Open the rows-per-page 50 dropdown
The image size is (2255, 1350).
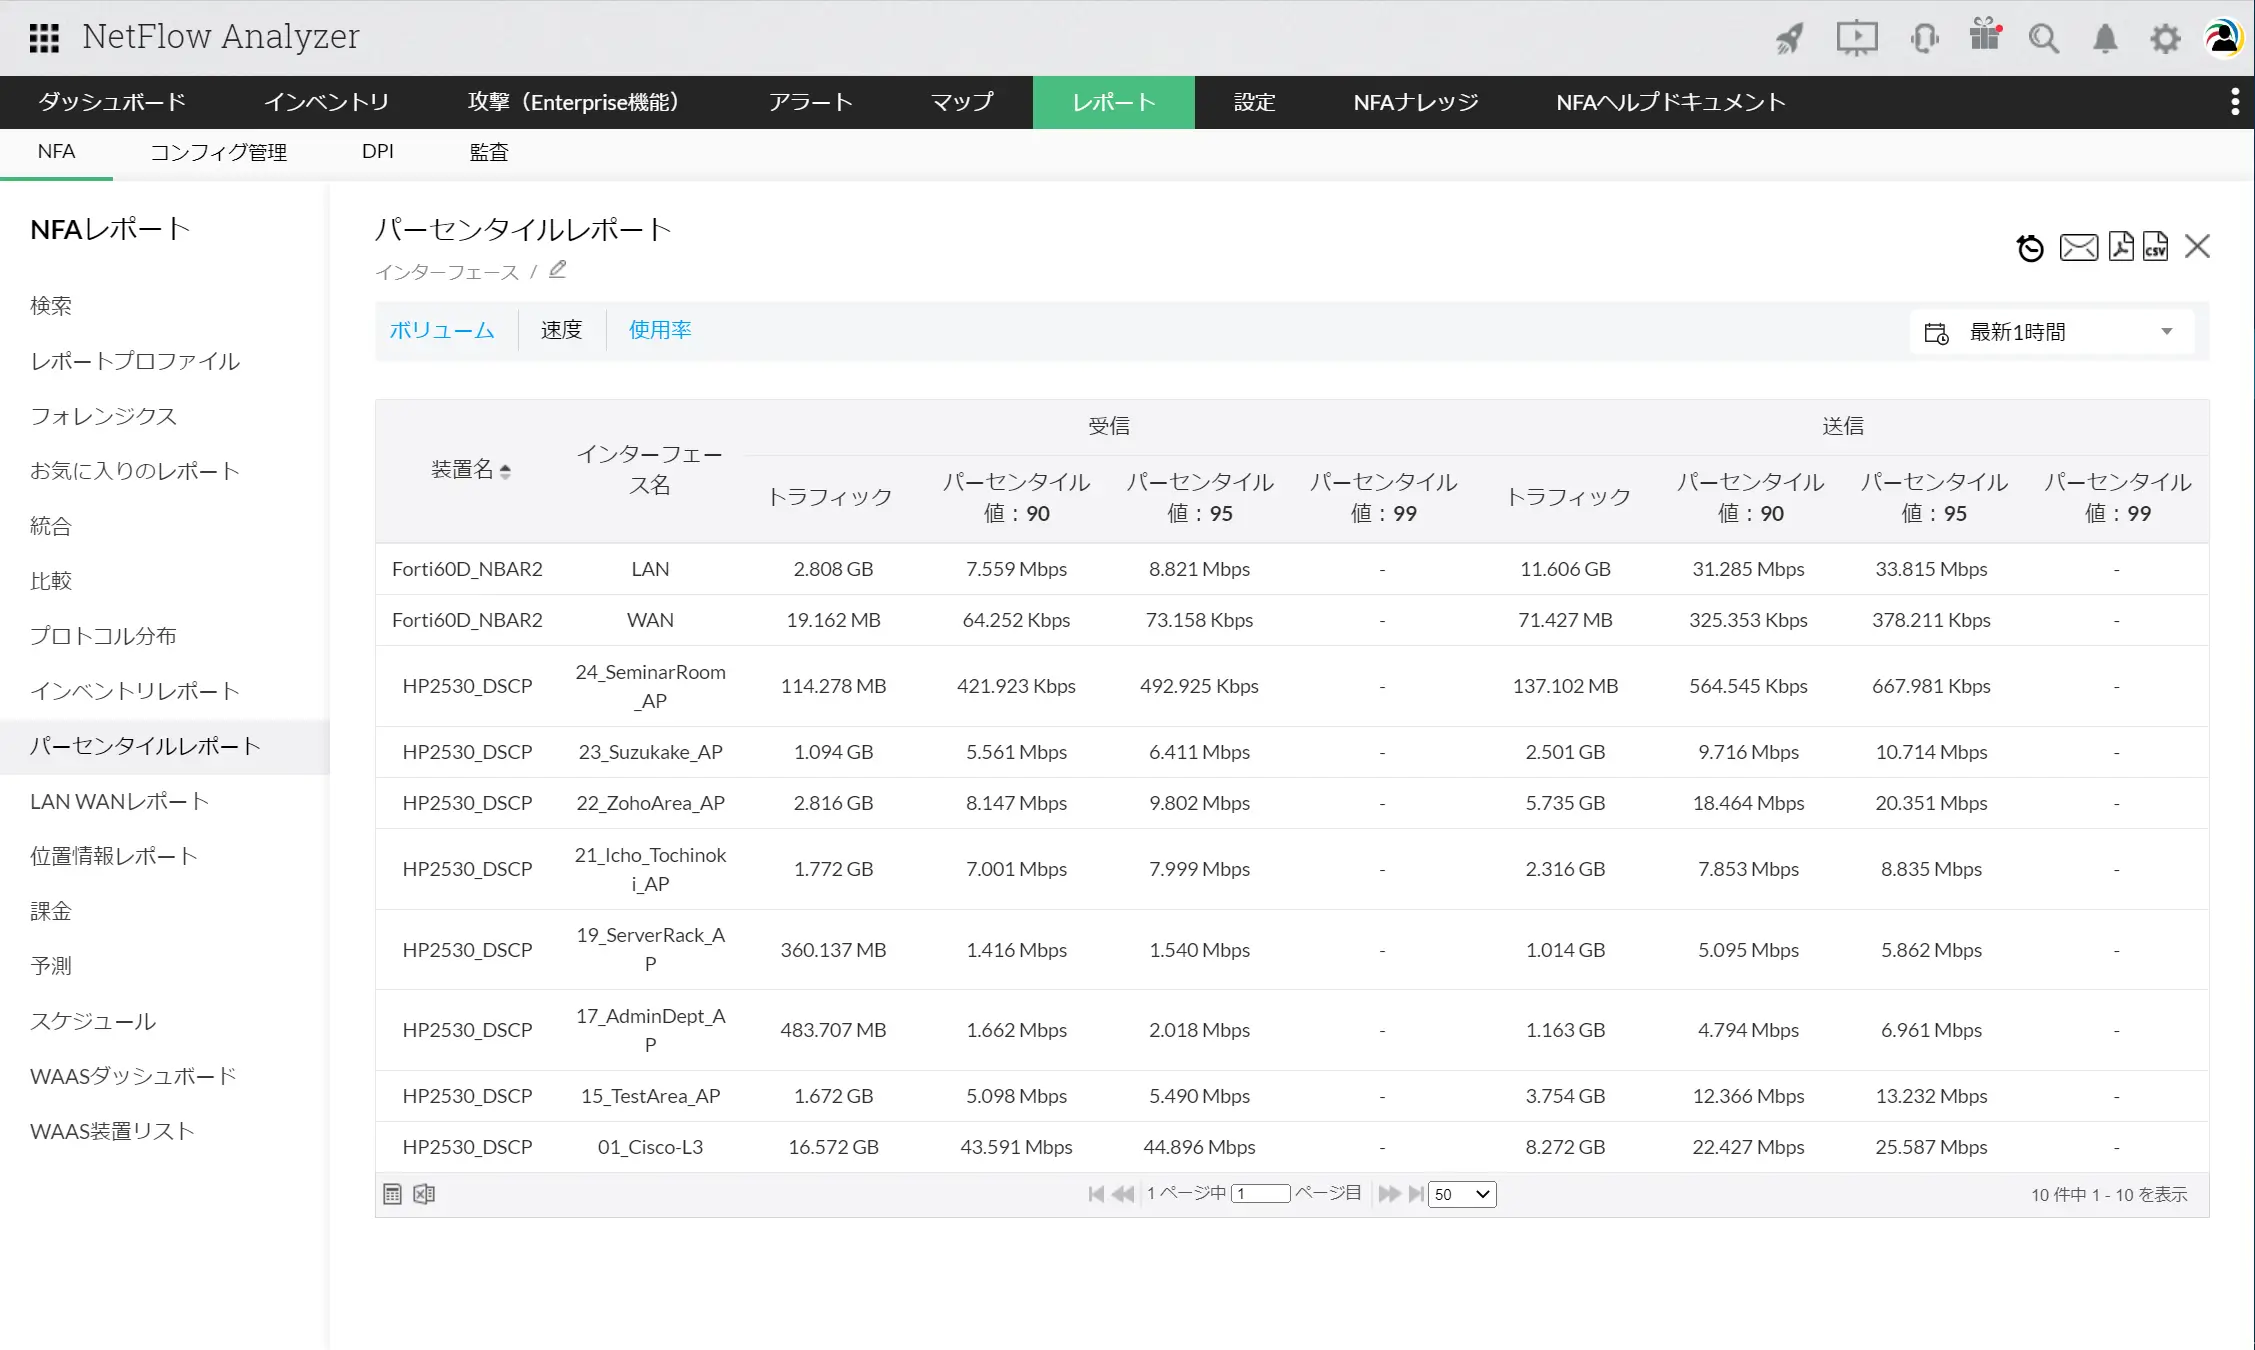click(x=1462, y=1194)
